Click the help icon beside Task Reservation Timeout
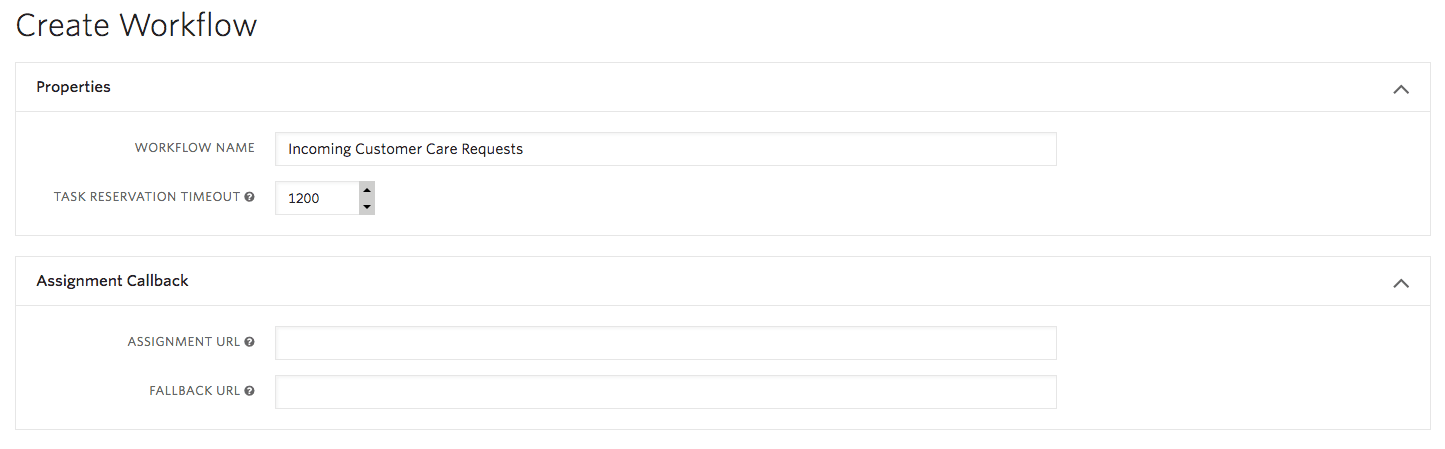This screenshot has height=449, width=1445. pyautogui.click(x=250, y=198)
